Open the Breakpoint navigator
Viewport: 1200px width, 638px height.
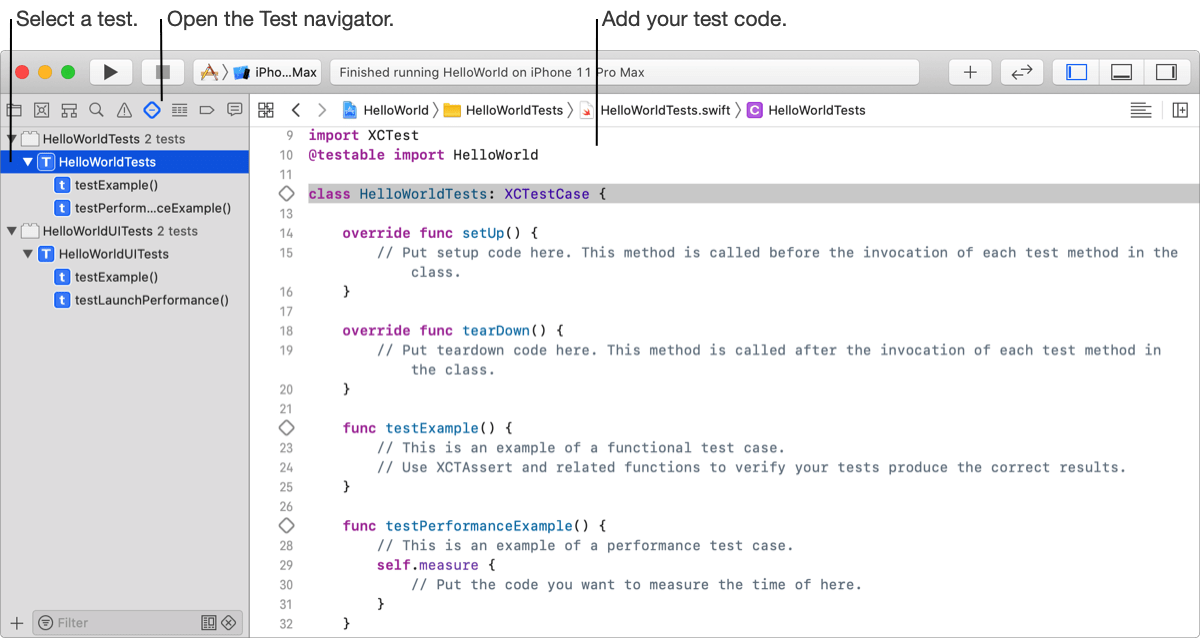click(207, 110)
